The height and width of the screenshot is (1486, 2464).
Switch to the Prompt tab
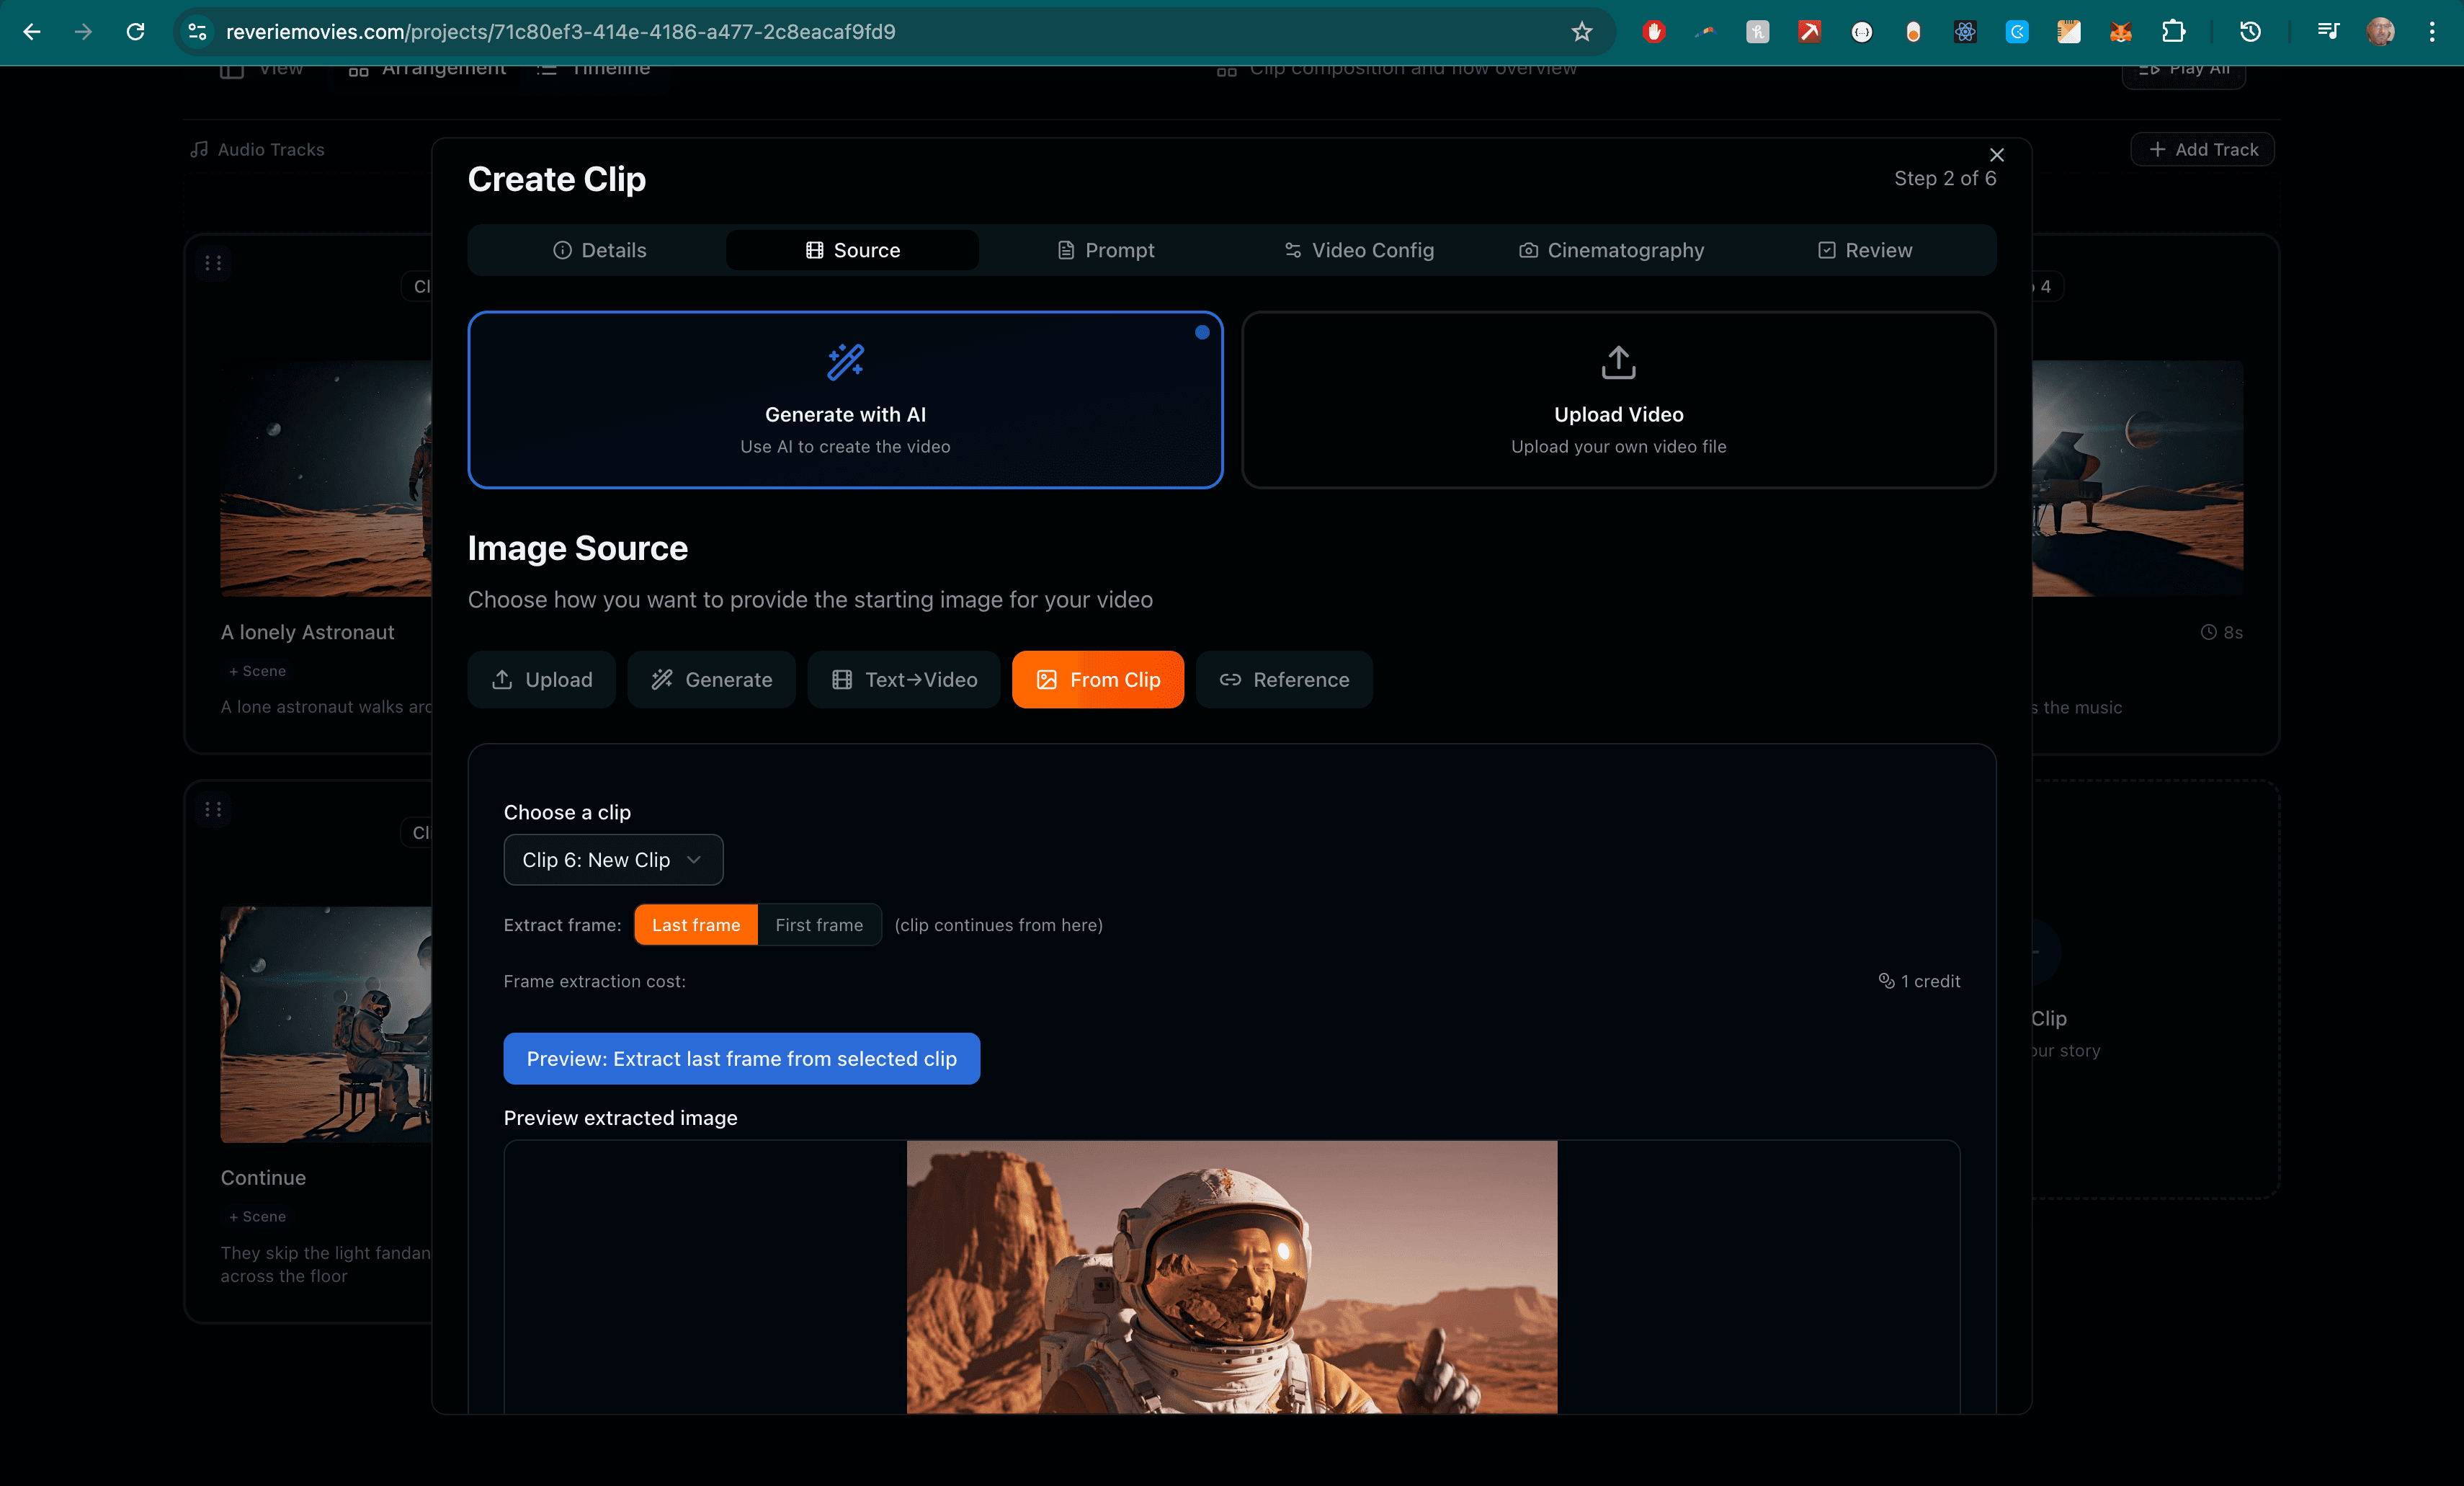1106,250
